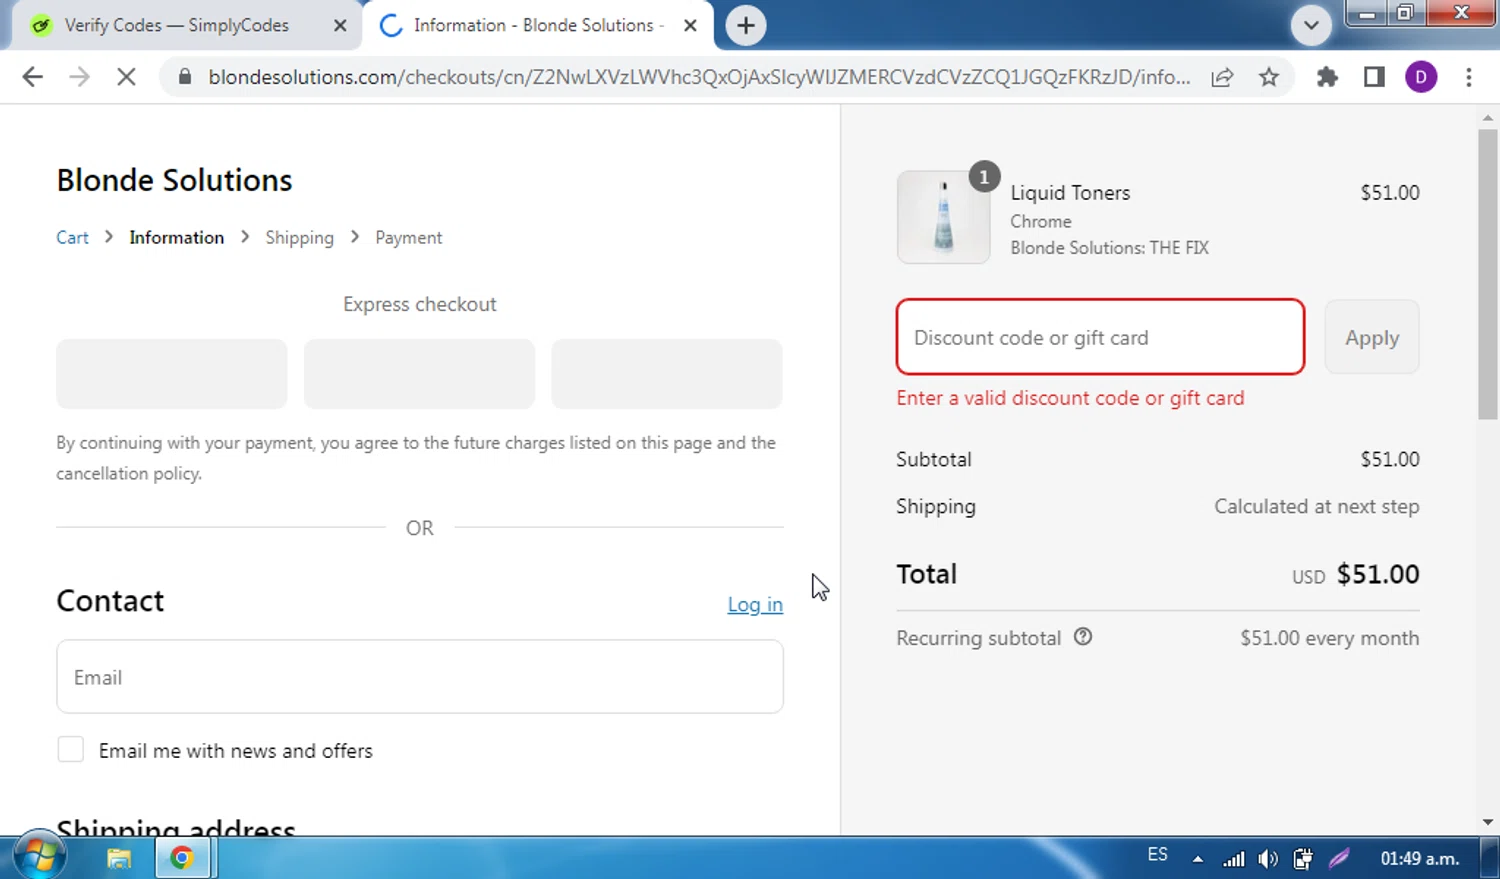Open the Extensions puzzle icon
The width and height of the screenshot is (1500, 879).
[x=1327, y=77]
